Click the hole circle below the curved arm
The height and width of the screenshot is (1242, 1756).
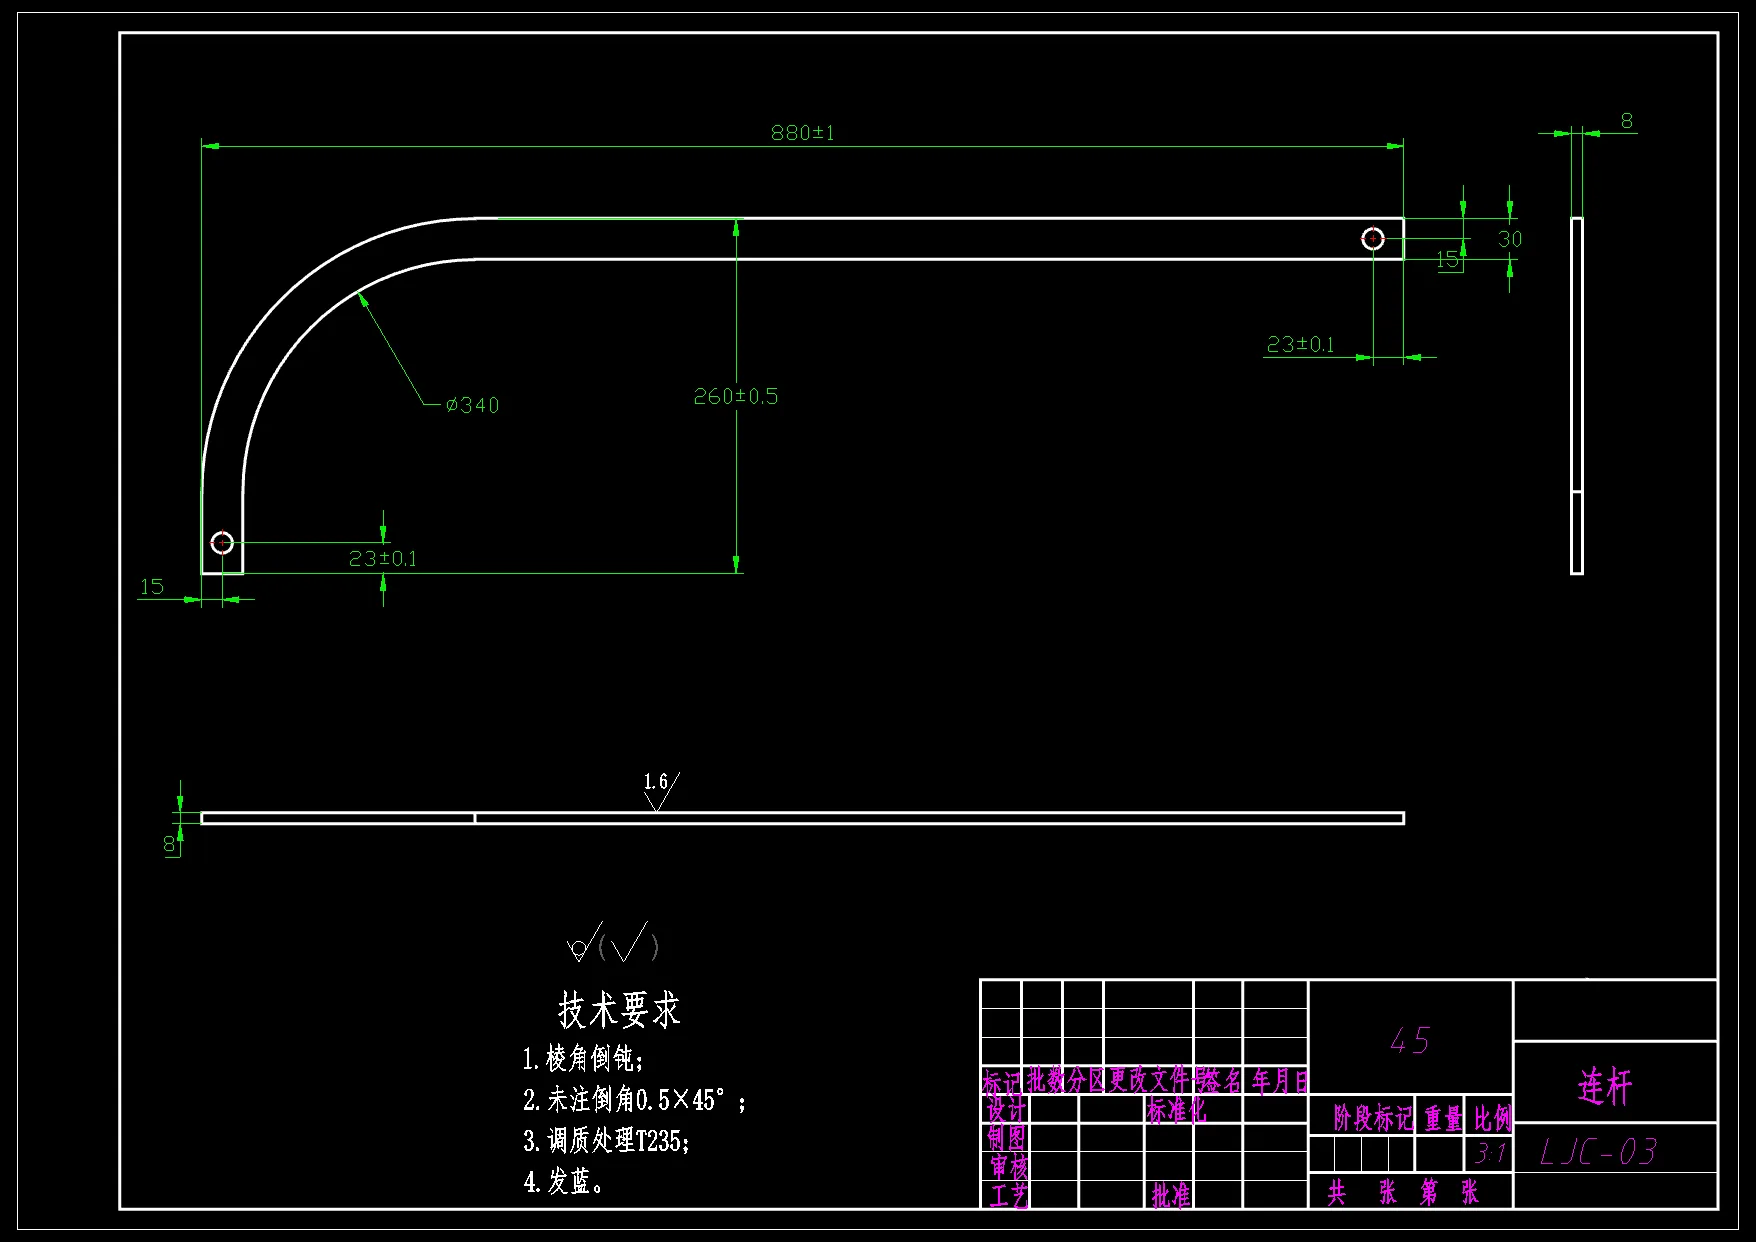point(222,543)
